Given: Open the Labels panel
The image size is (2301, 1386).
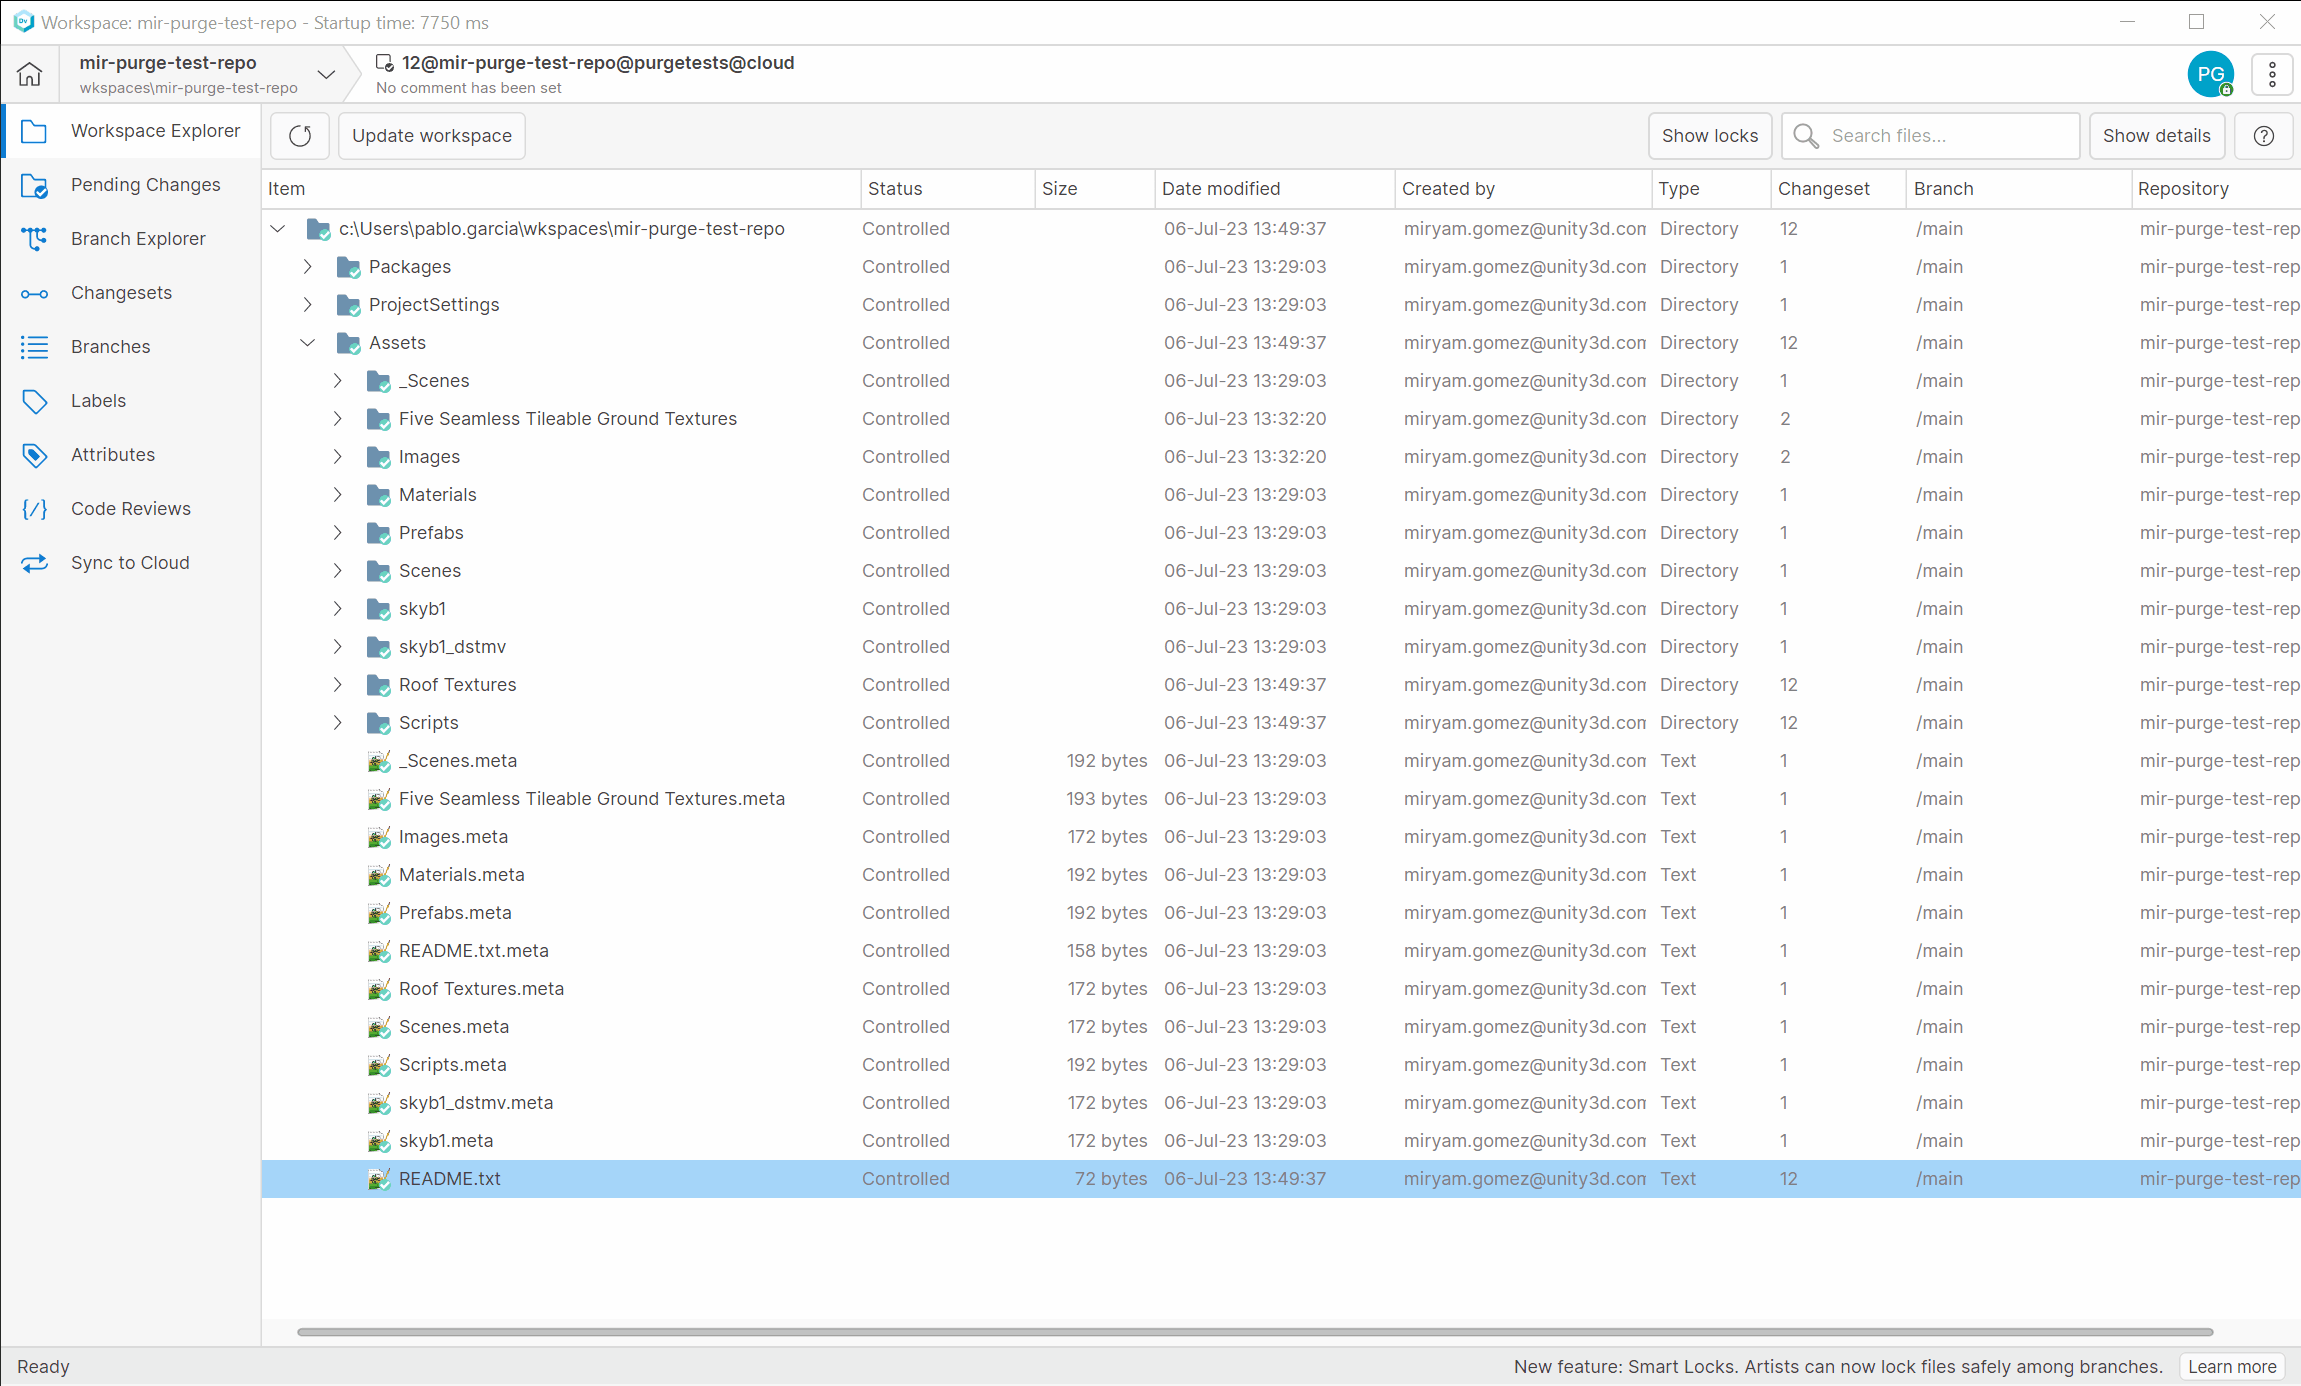Looking at the screenshot, I should (x=98, y=400).
